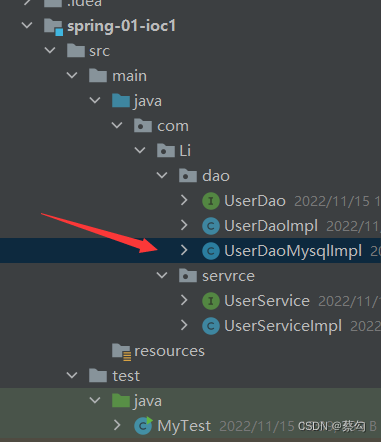Select the UserService file name
The width and height of the screenshot is (381, 442).
coord(267,301)
